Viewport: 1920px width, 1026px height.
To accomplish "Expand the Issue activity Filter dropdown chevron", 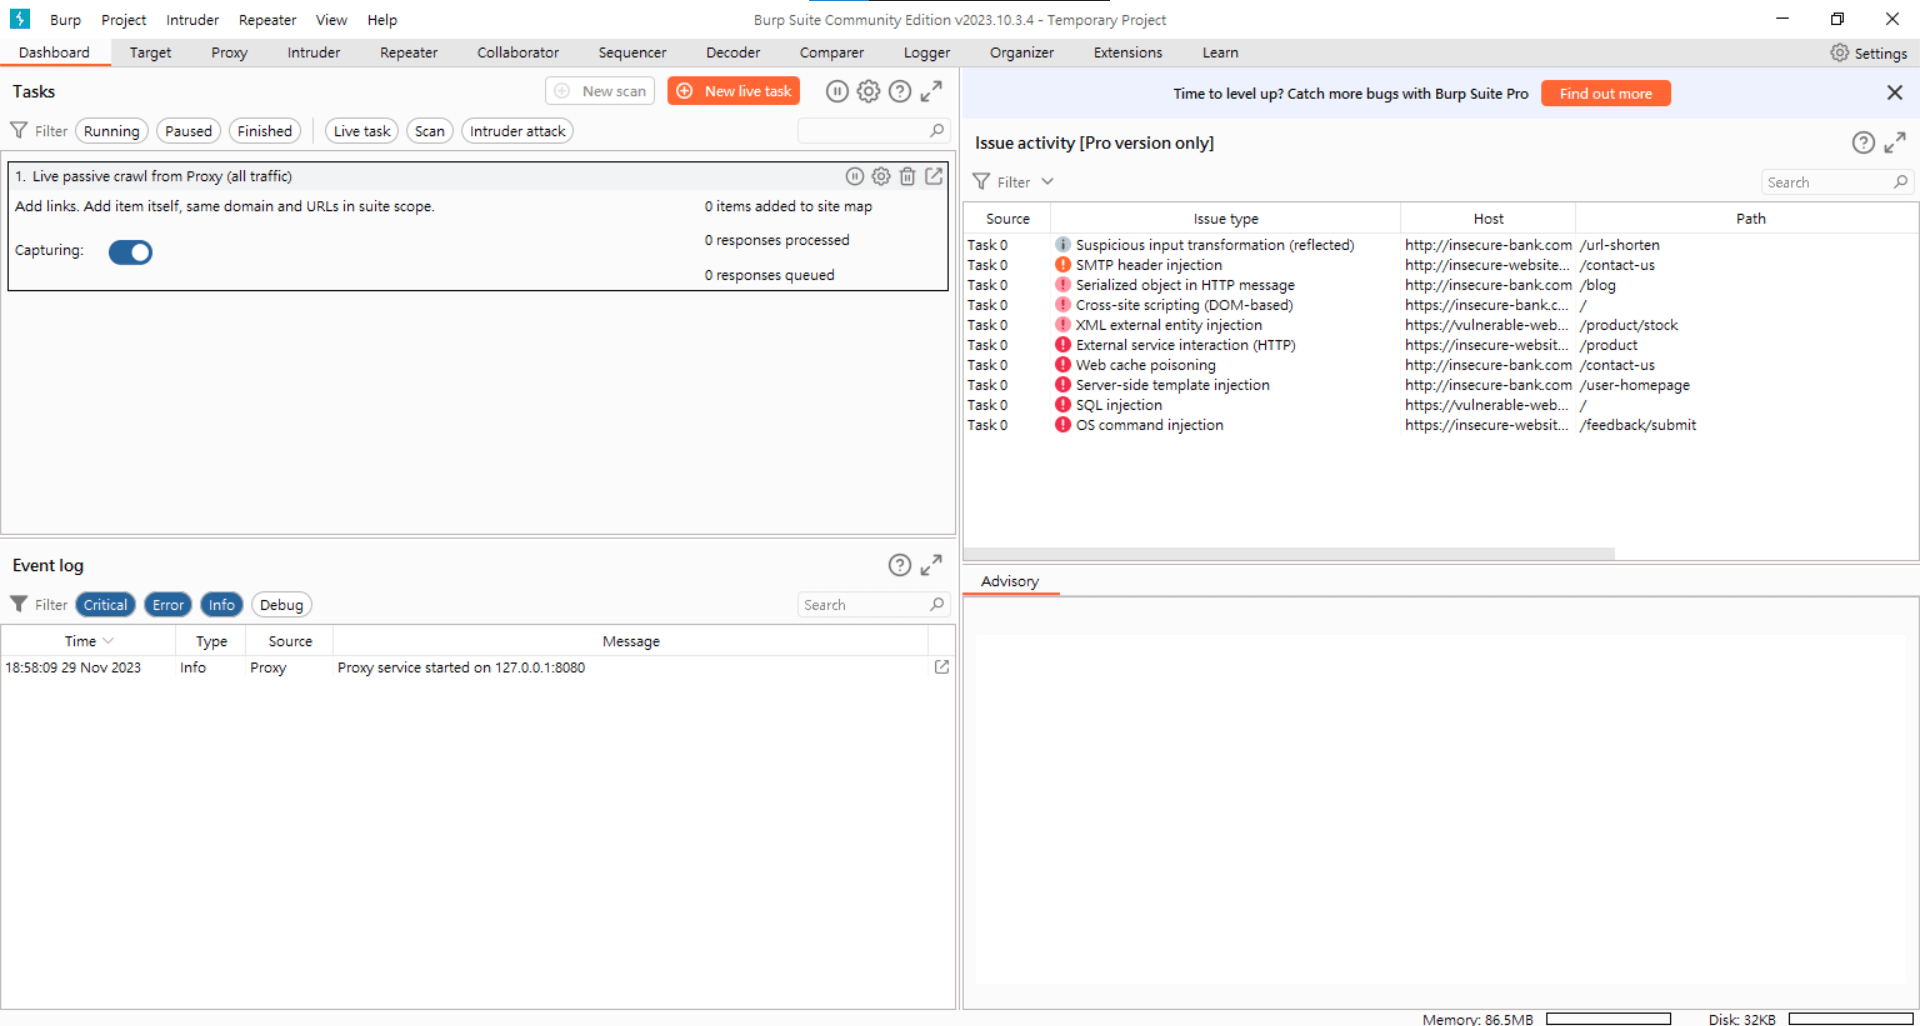I will (x=1047, y=181).
